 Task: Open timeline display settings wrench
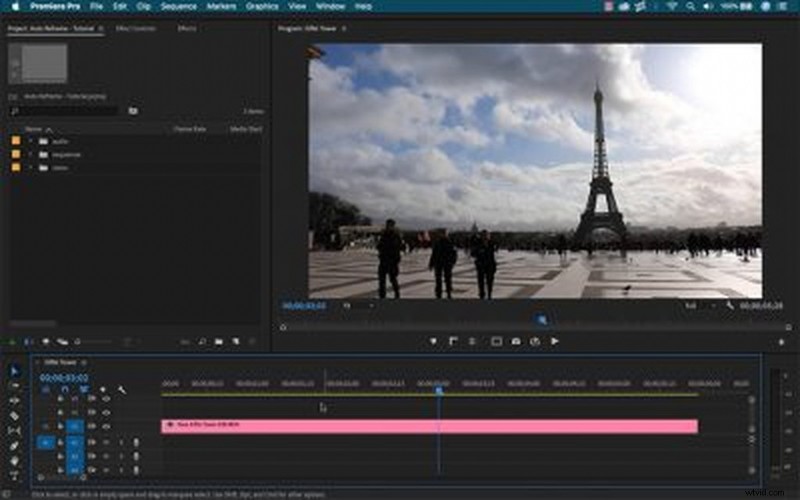pyautogui.click(x=121, y=390)
